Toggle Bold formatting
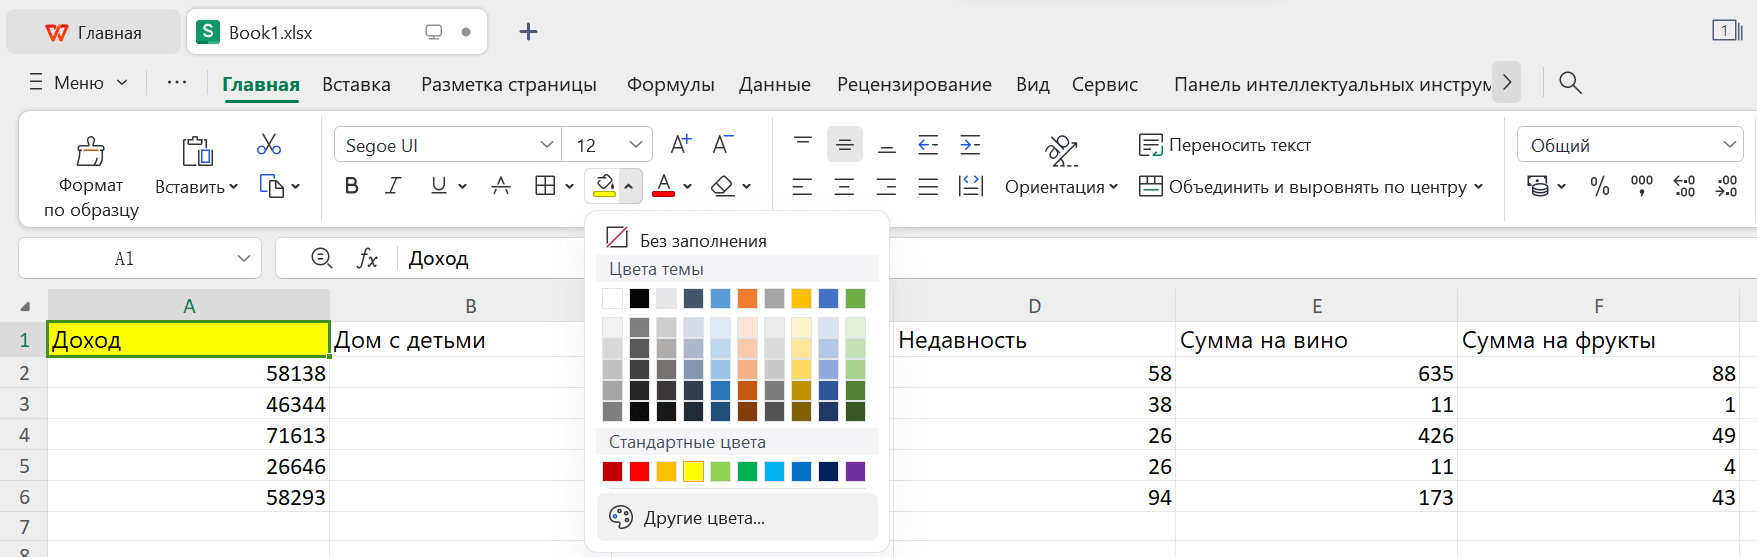Image resolution: width=1757 pixels, height=557 pixels. point(351,186)
